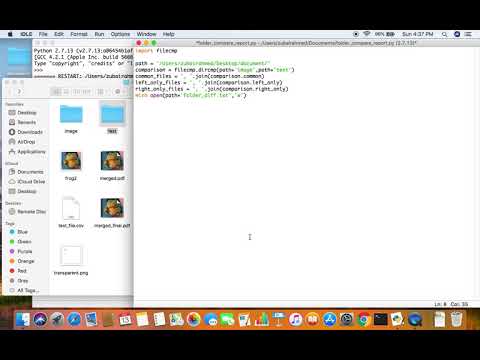Switch Finder to icon view

[57, 91]
